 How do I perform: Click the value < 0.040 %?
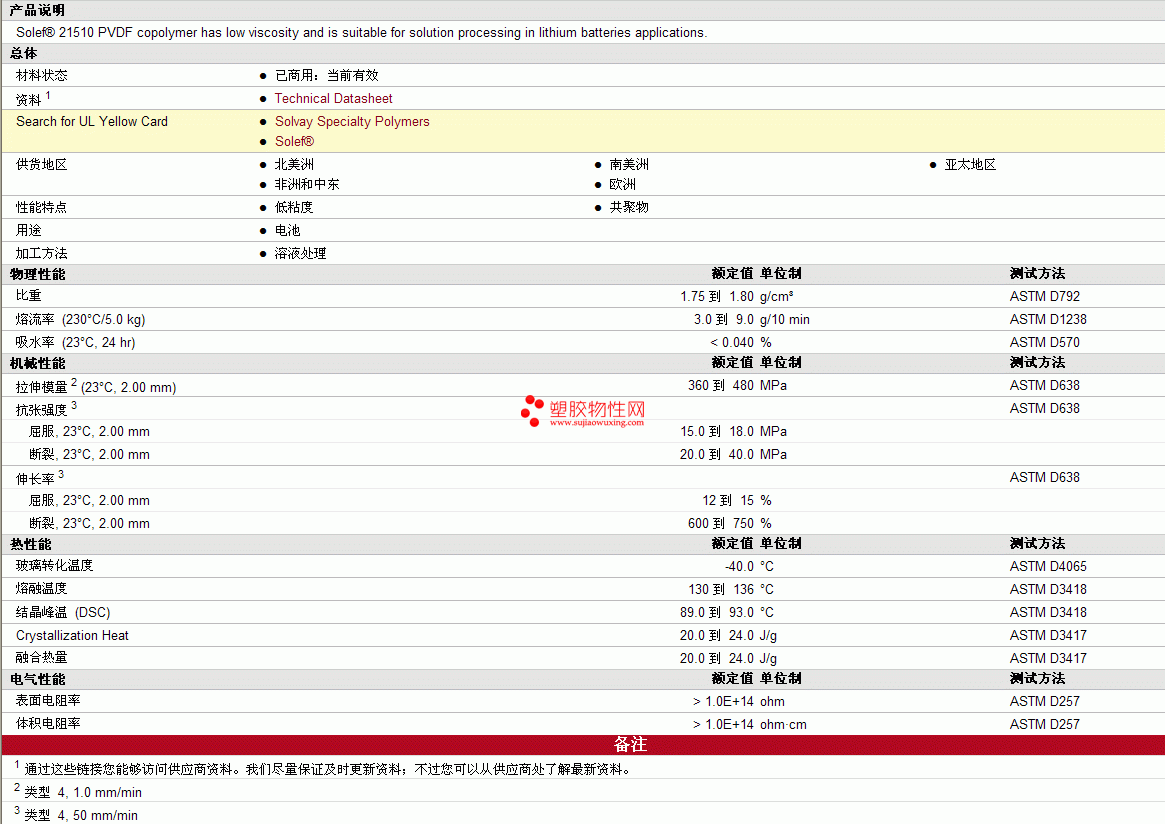click(741, 343)
